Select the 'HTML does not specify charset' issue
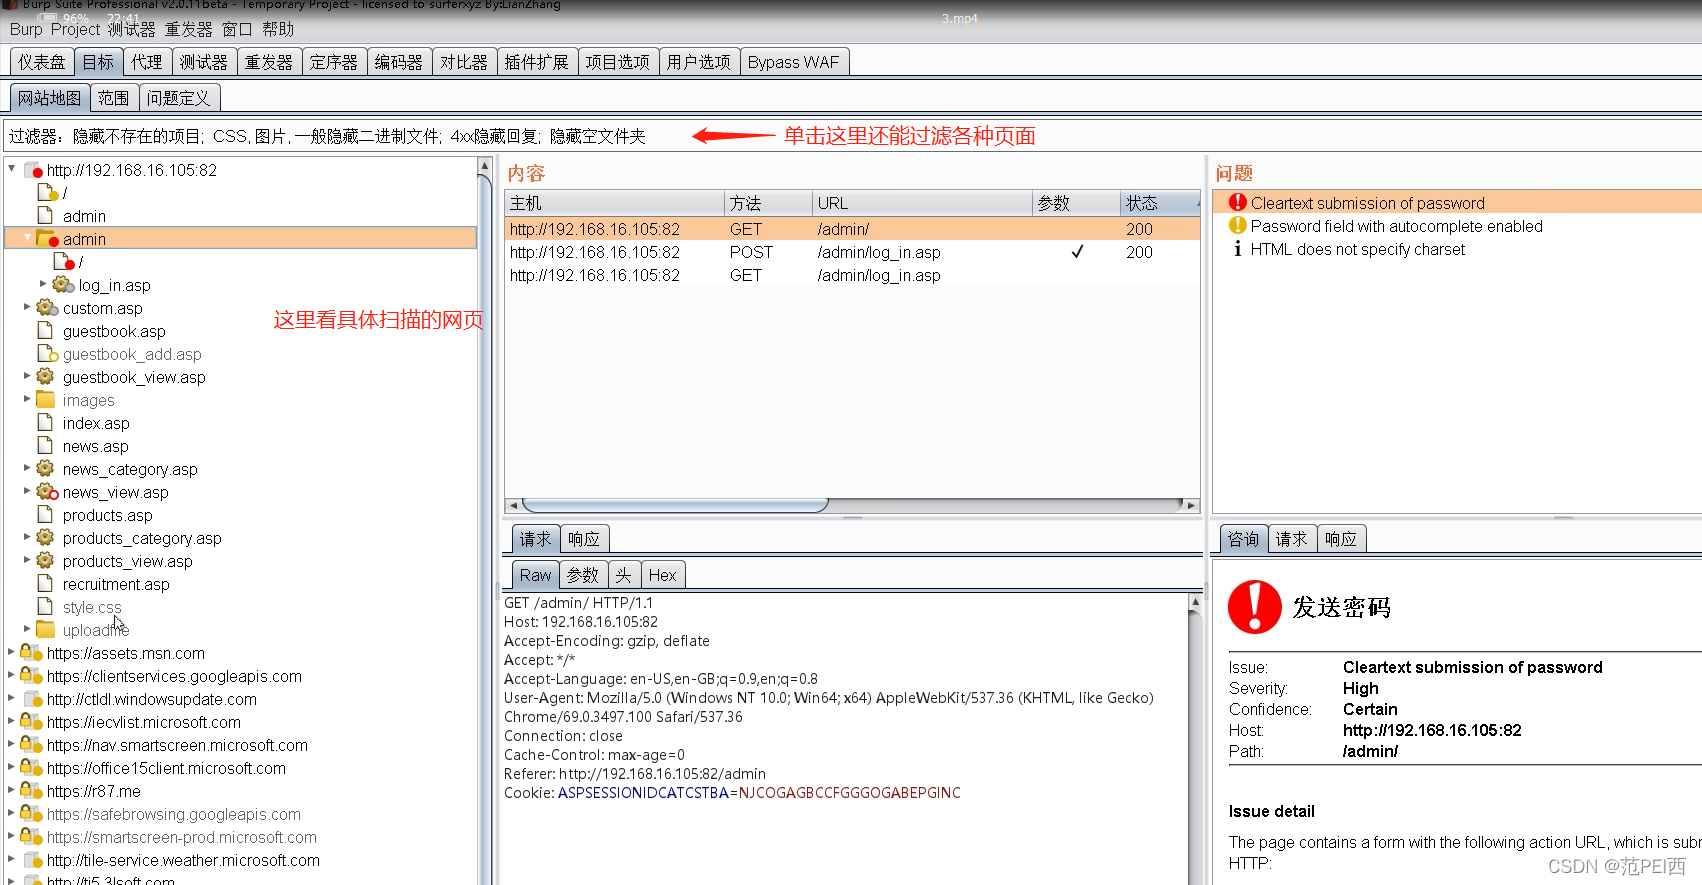 coord(1357,249)
